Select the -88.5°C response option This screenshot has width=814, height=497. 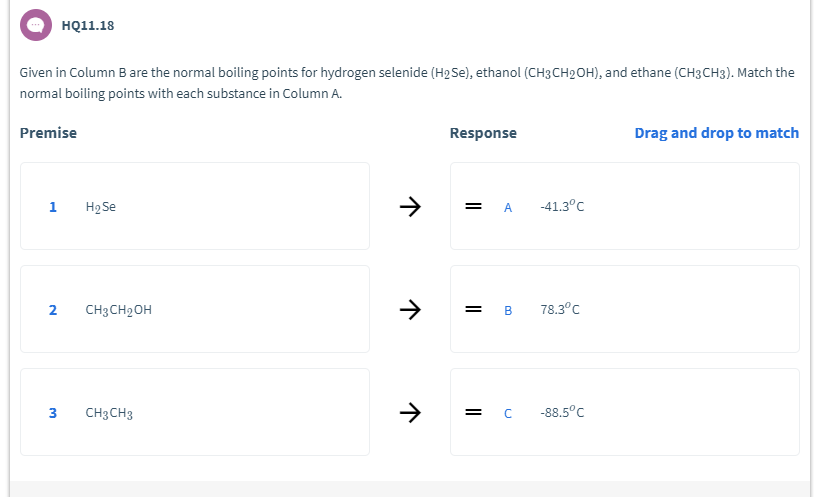(560, 412)
